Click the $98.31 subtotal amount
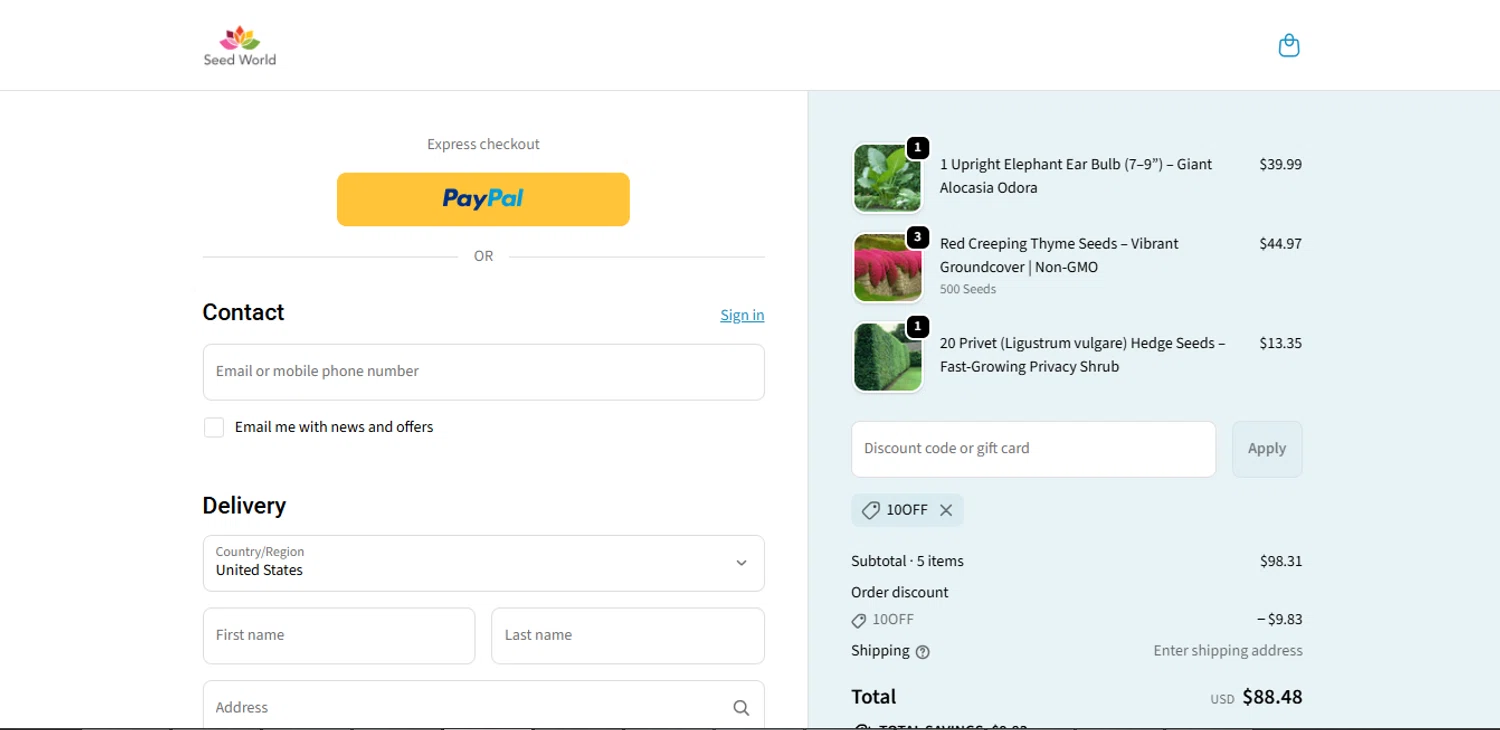This screenshot has width=1500, height=730. [x=1281, y=561]
